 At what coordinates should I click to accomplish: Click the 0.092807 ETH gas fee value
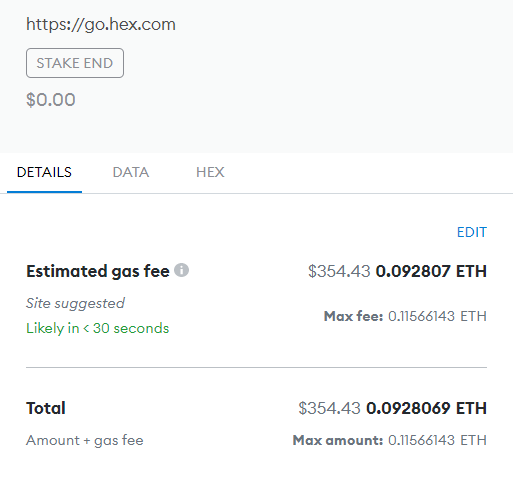click(431, 271)
